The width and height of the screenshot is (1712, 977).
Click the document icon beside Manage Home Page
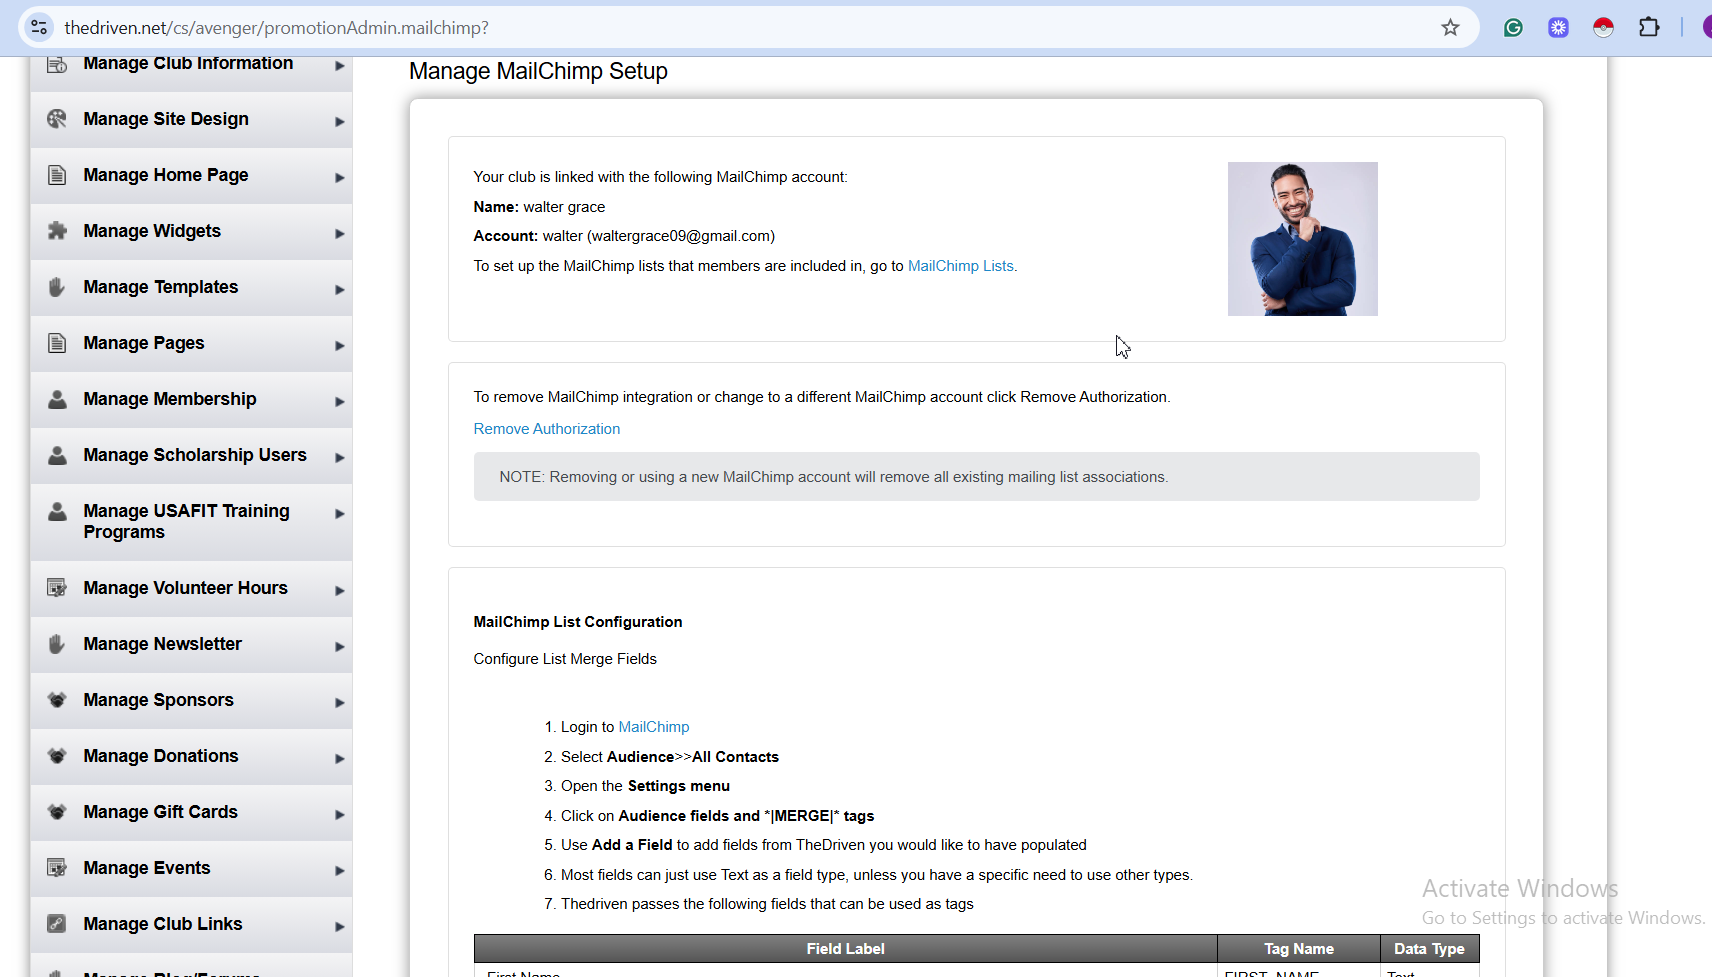(57, 175)
